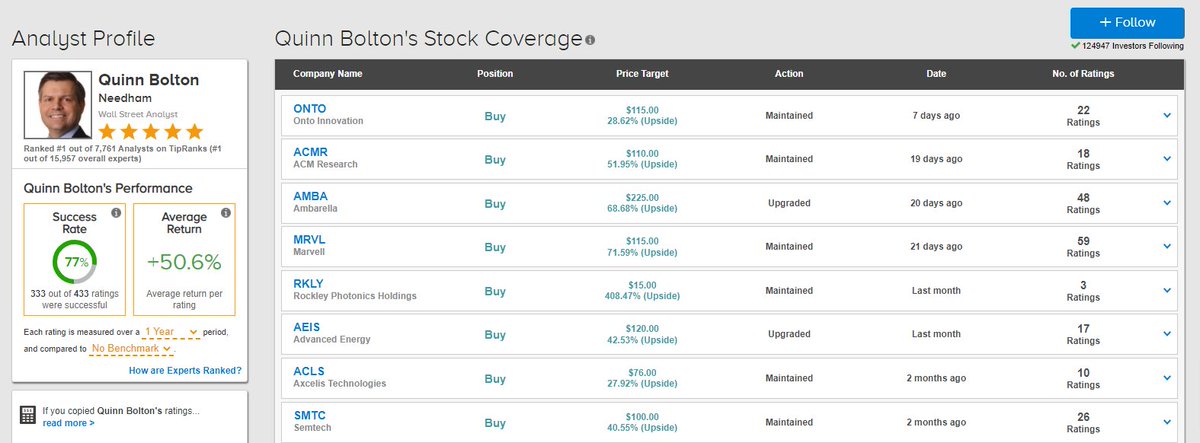The width and height of the screenshot is (1200, 443).
Task: Sort by Date column header
Action: [x=936, y=74]
